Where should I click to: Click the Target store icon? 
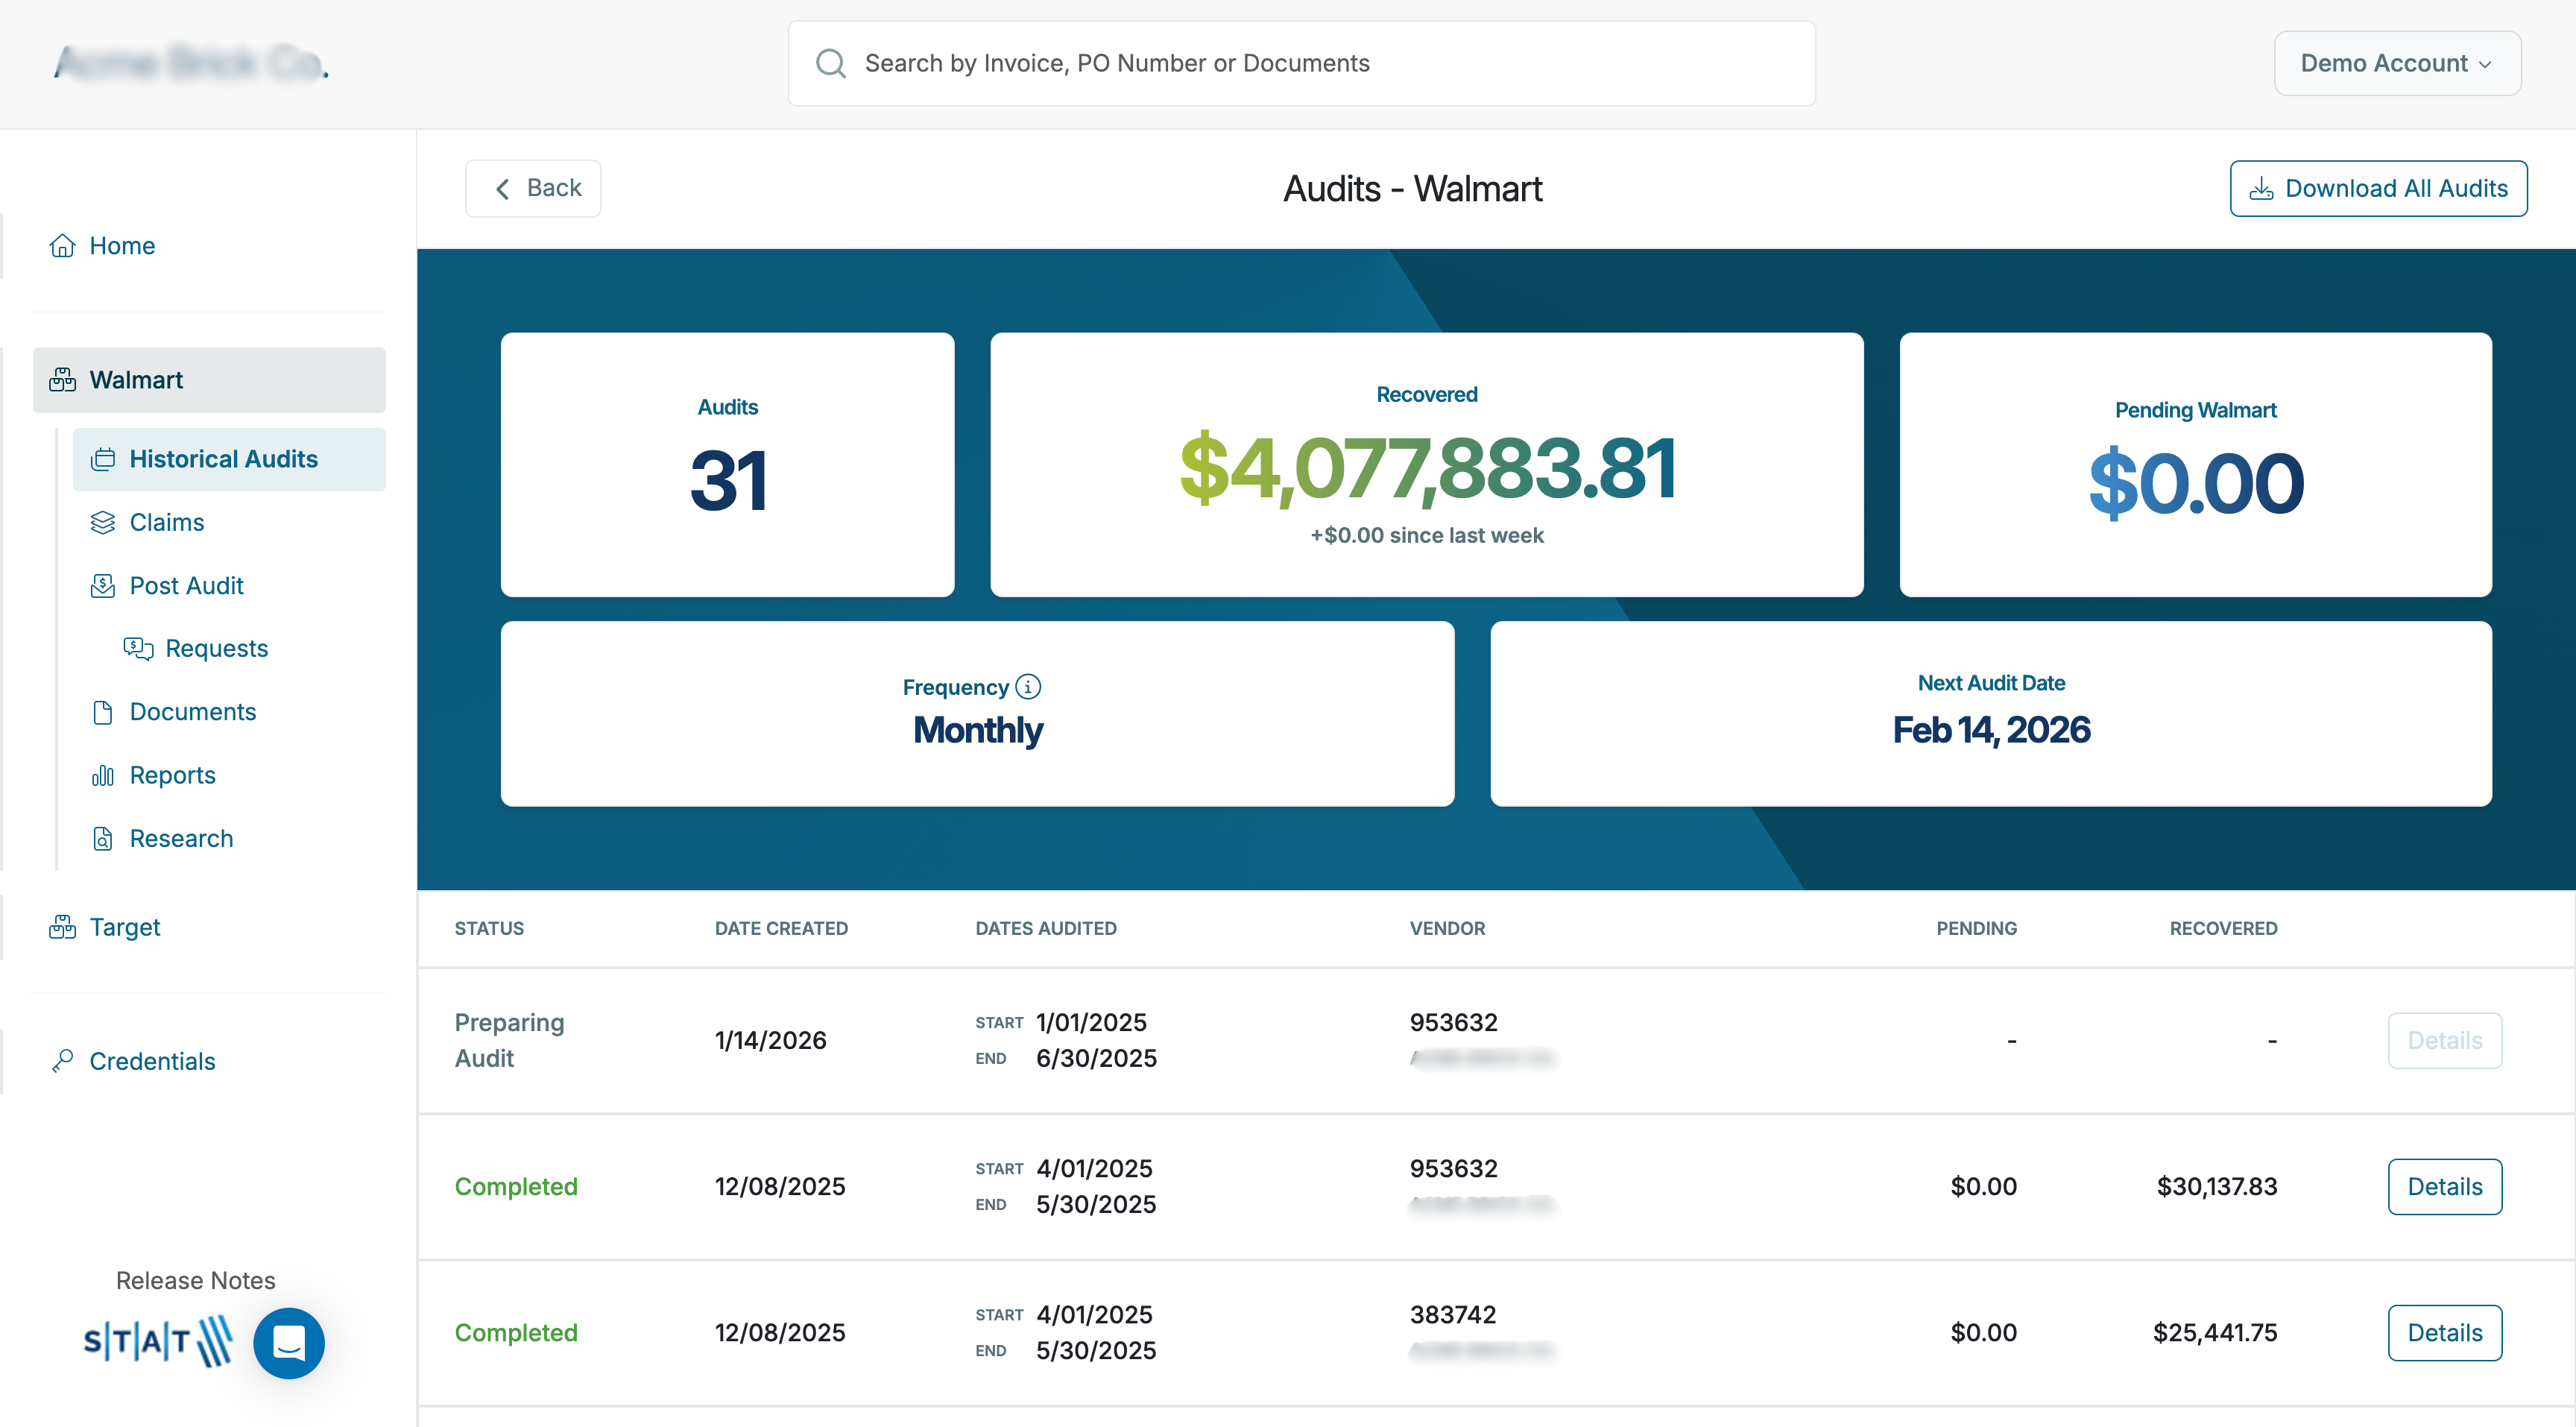[x=62, y=927]
